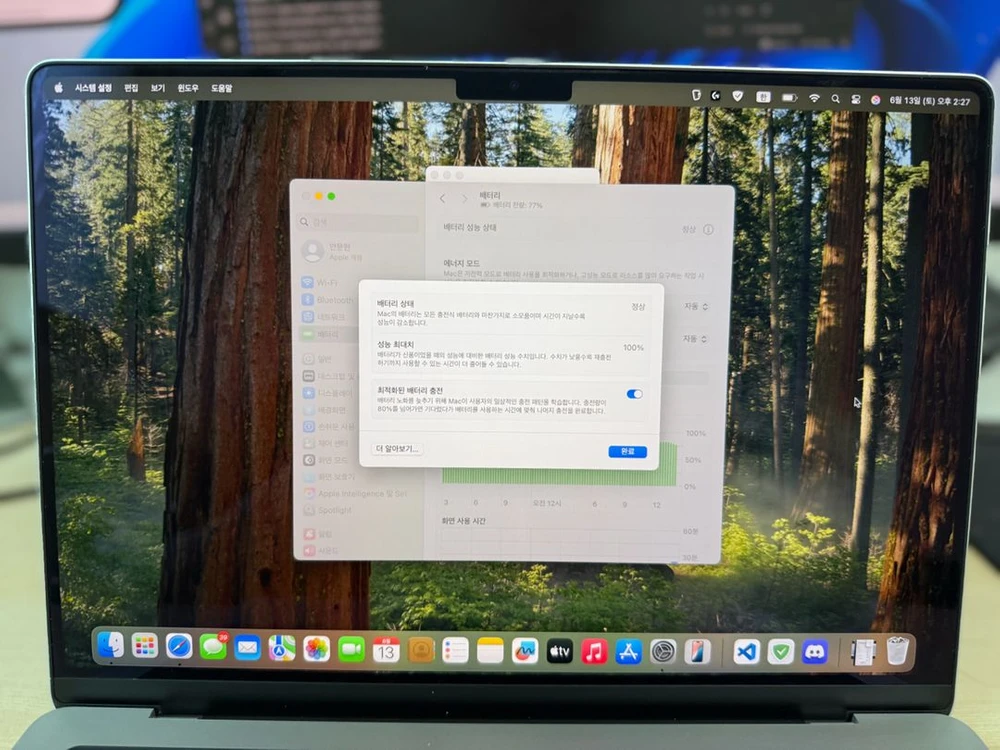Viewport: 1000px width, 750px height.
Task: Click the 배터리 상태 heading
Action: click(x=395, y=304)
